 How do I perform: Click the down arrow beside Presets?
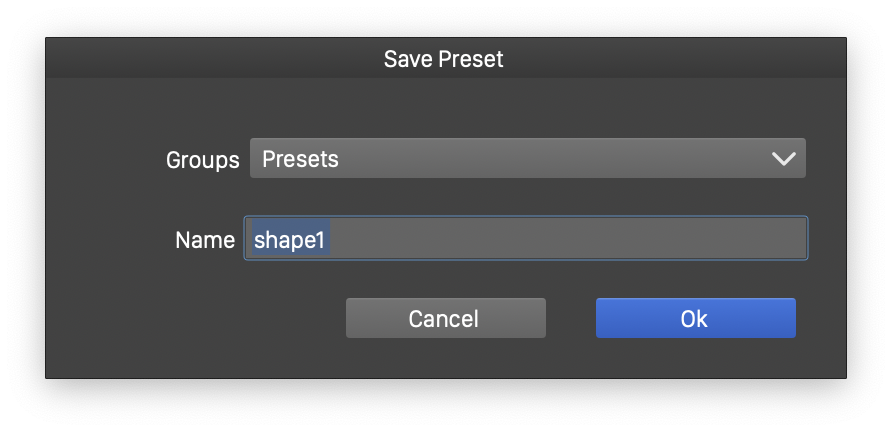pos(783,159)
